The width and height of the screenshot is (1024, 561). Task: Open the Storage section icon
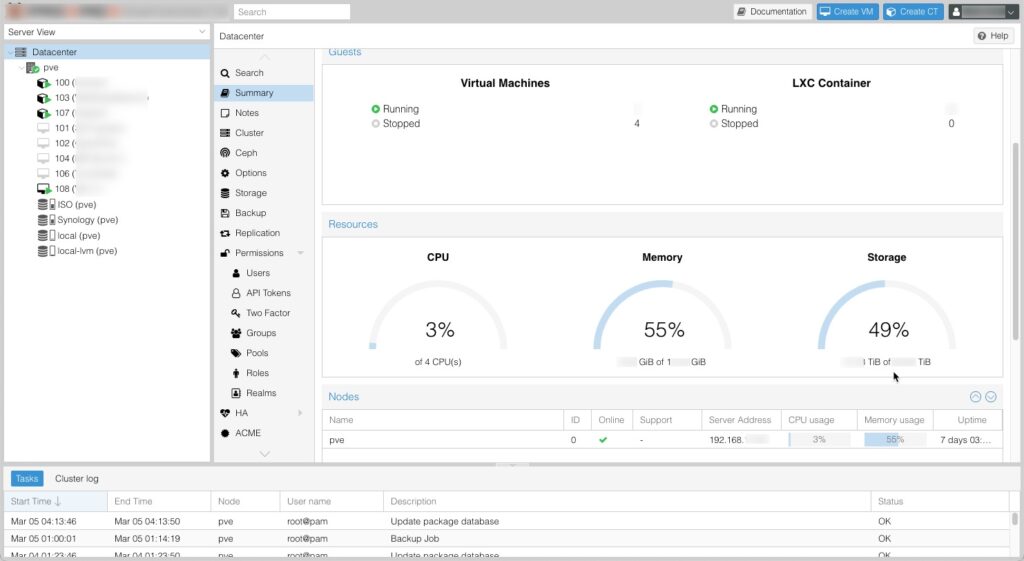point(225,193)
